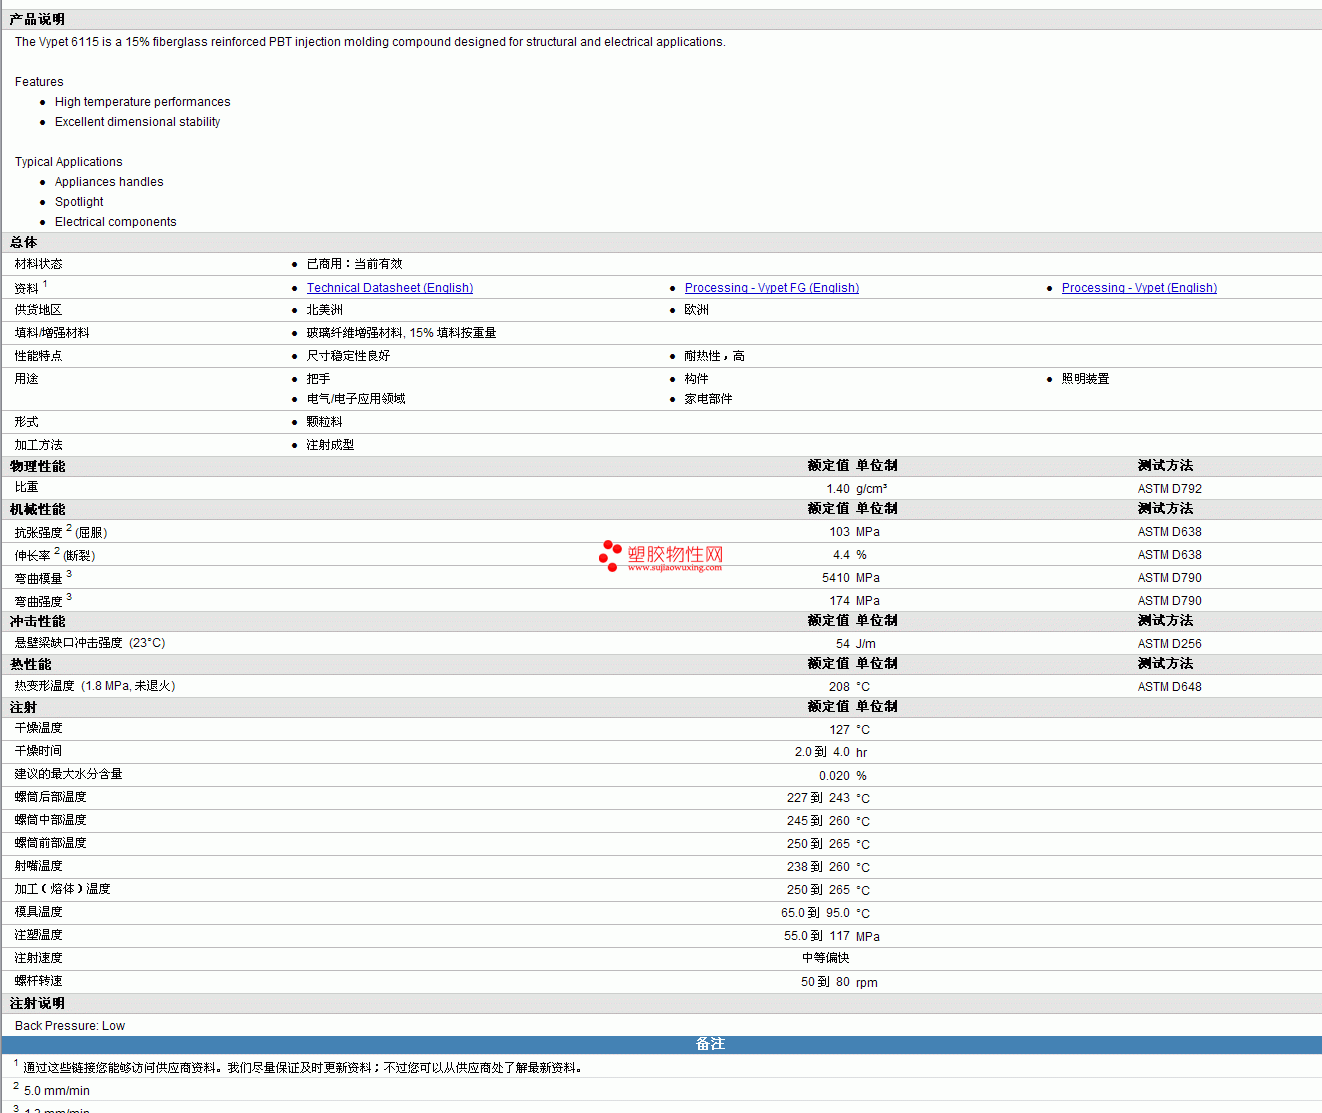Click the 螺筒中部温度 row label
The image size is (1322, 1113).
[x=51, y=820]
